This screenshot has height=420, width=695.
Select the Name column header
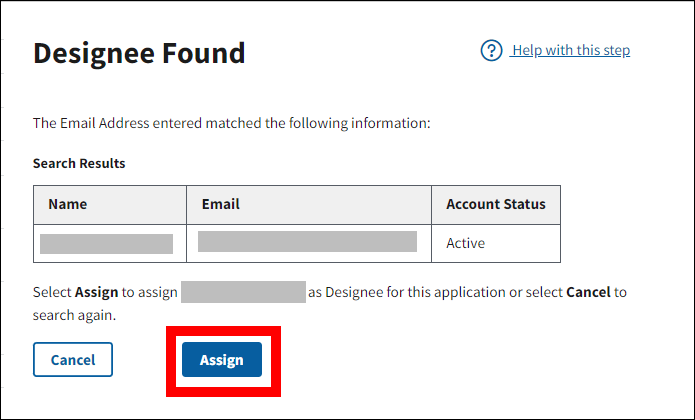pyautogui.click(x=68, y=204)
